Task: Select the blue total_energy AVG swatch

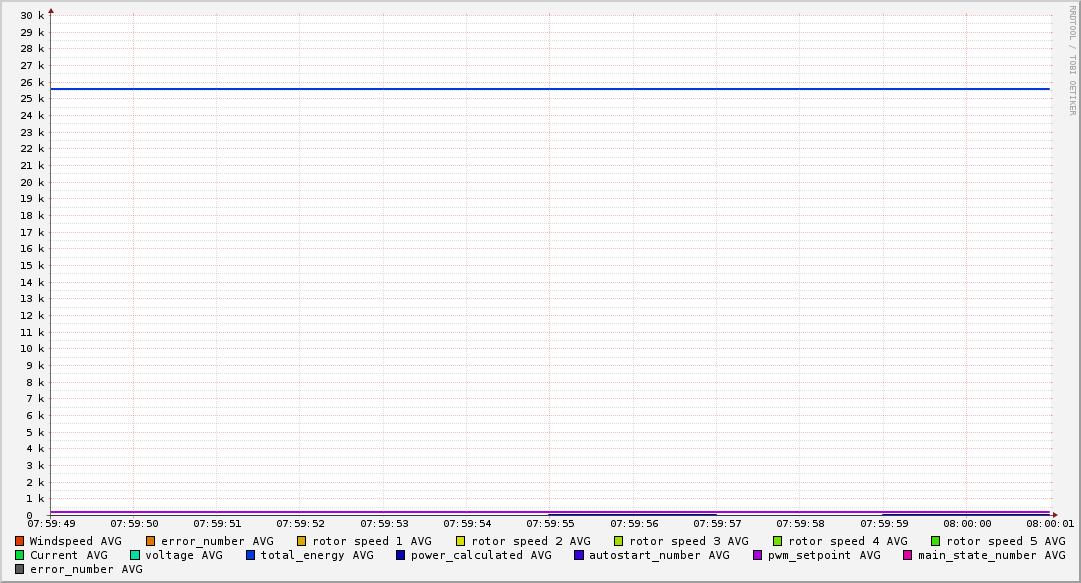Action: [251, 555]
